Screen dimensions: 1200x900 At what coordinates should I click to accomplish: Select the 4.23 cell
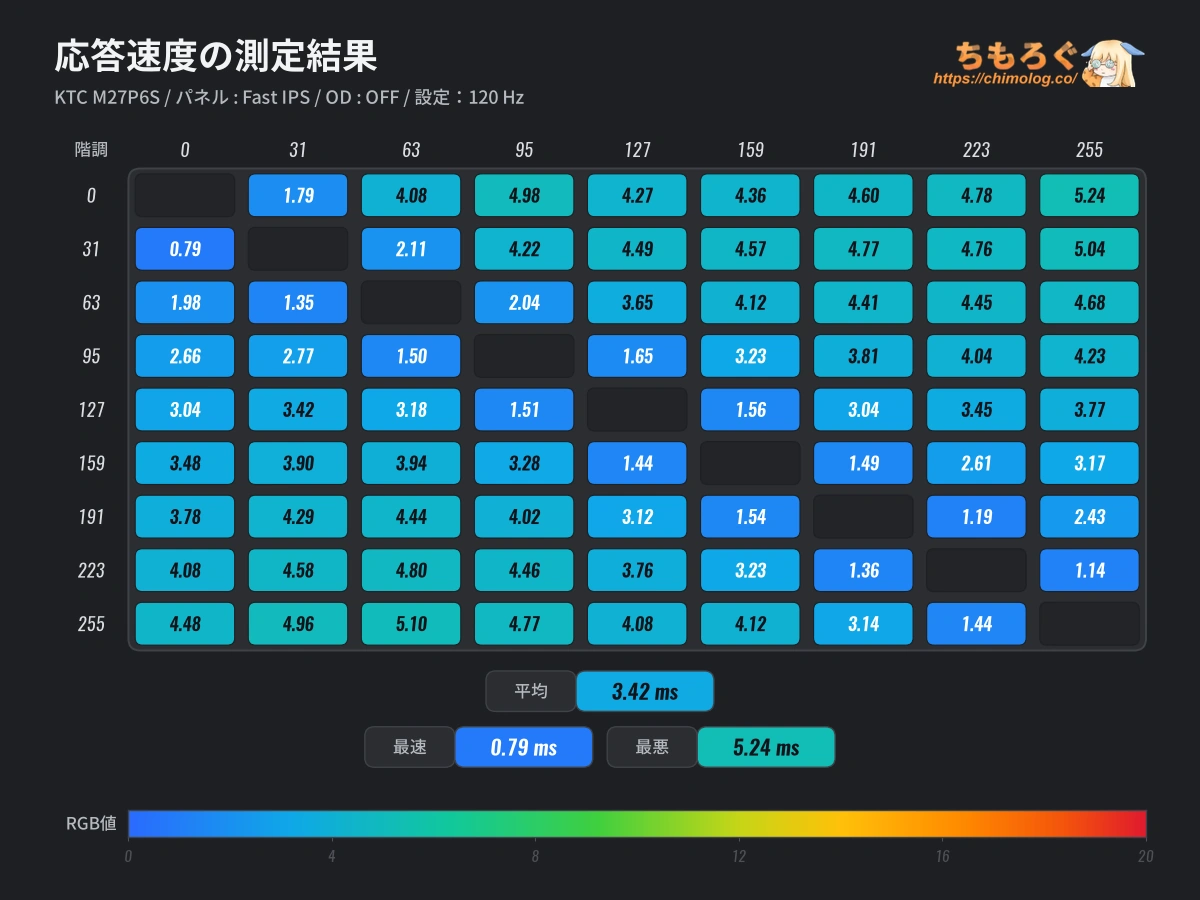click(1089, 356)
